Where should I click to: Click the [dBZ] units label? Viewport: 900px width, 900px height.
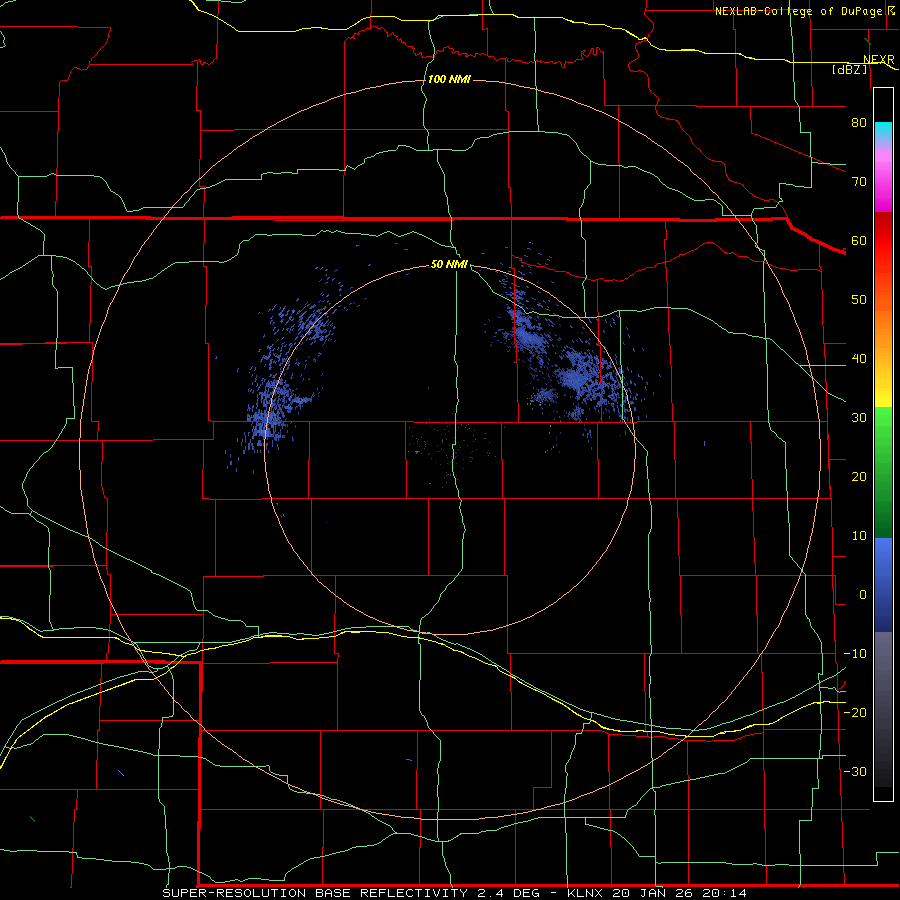(x=849, y=69)
